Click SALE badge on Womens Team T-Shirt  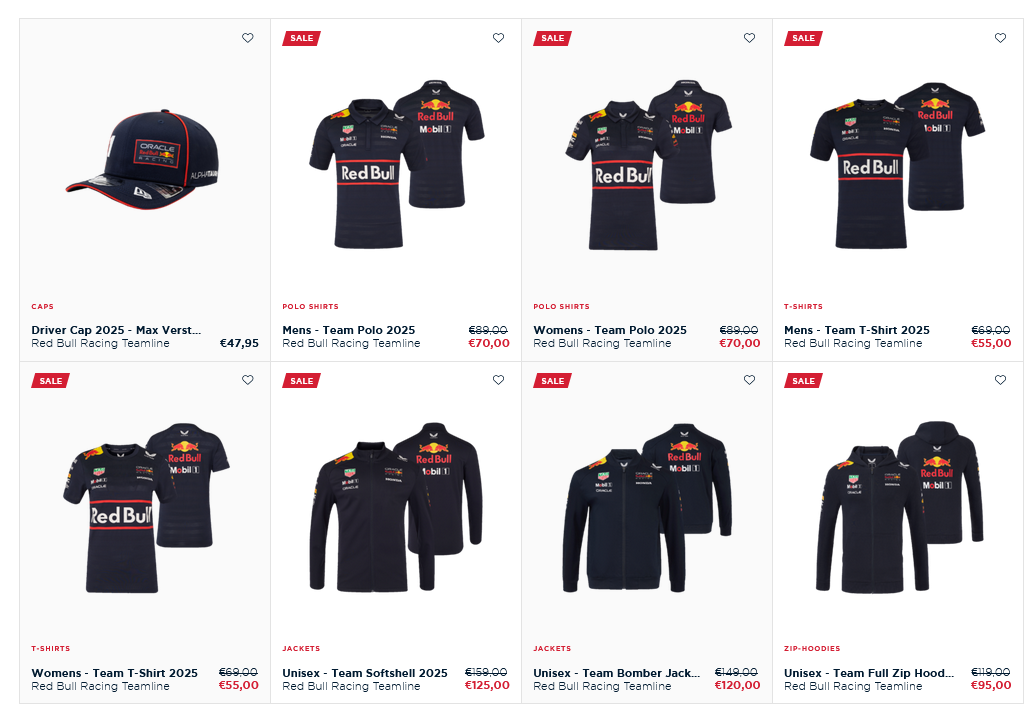(51, 381)
